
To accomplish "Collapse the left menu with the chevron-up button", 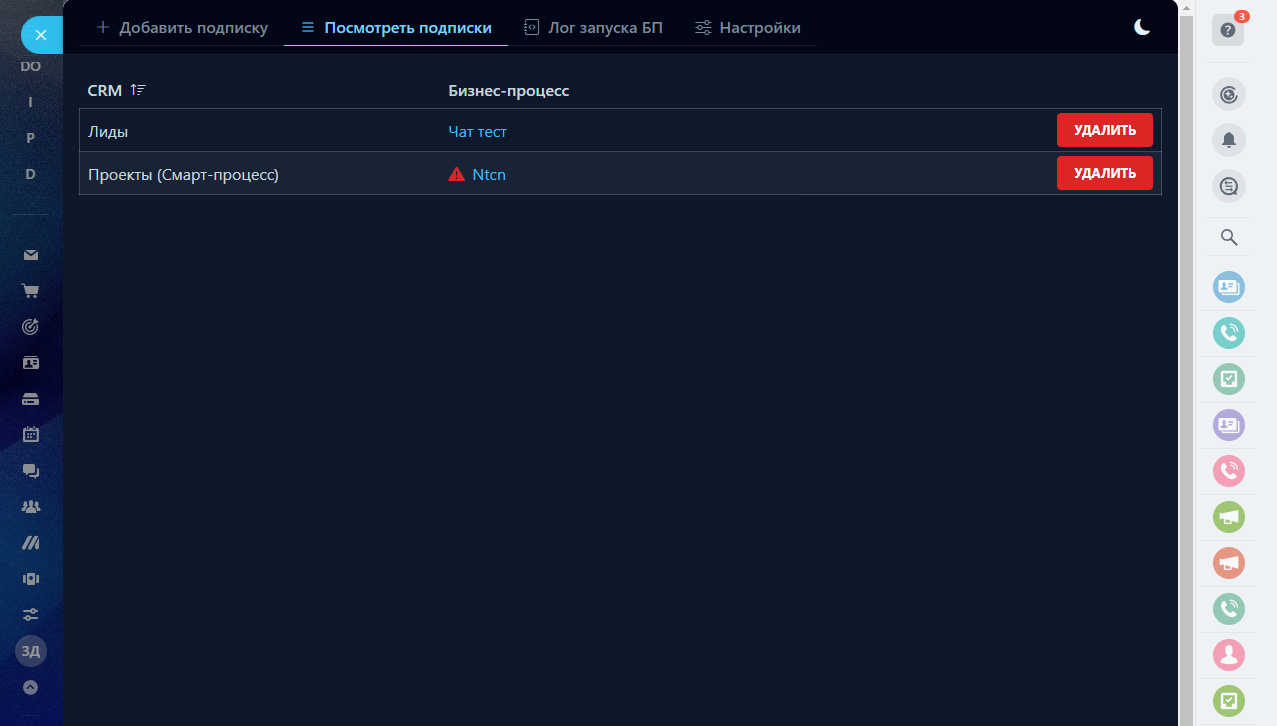I will pyautogui.click(x=31, y=687).
